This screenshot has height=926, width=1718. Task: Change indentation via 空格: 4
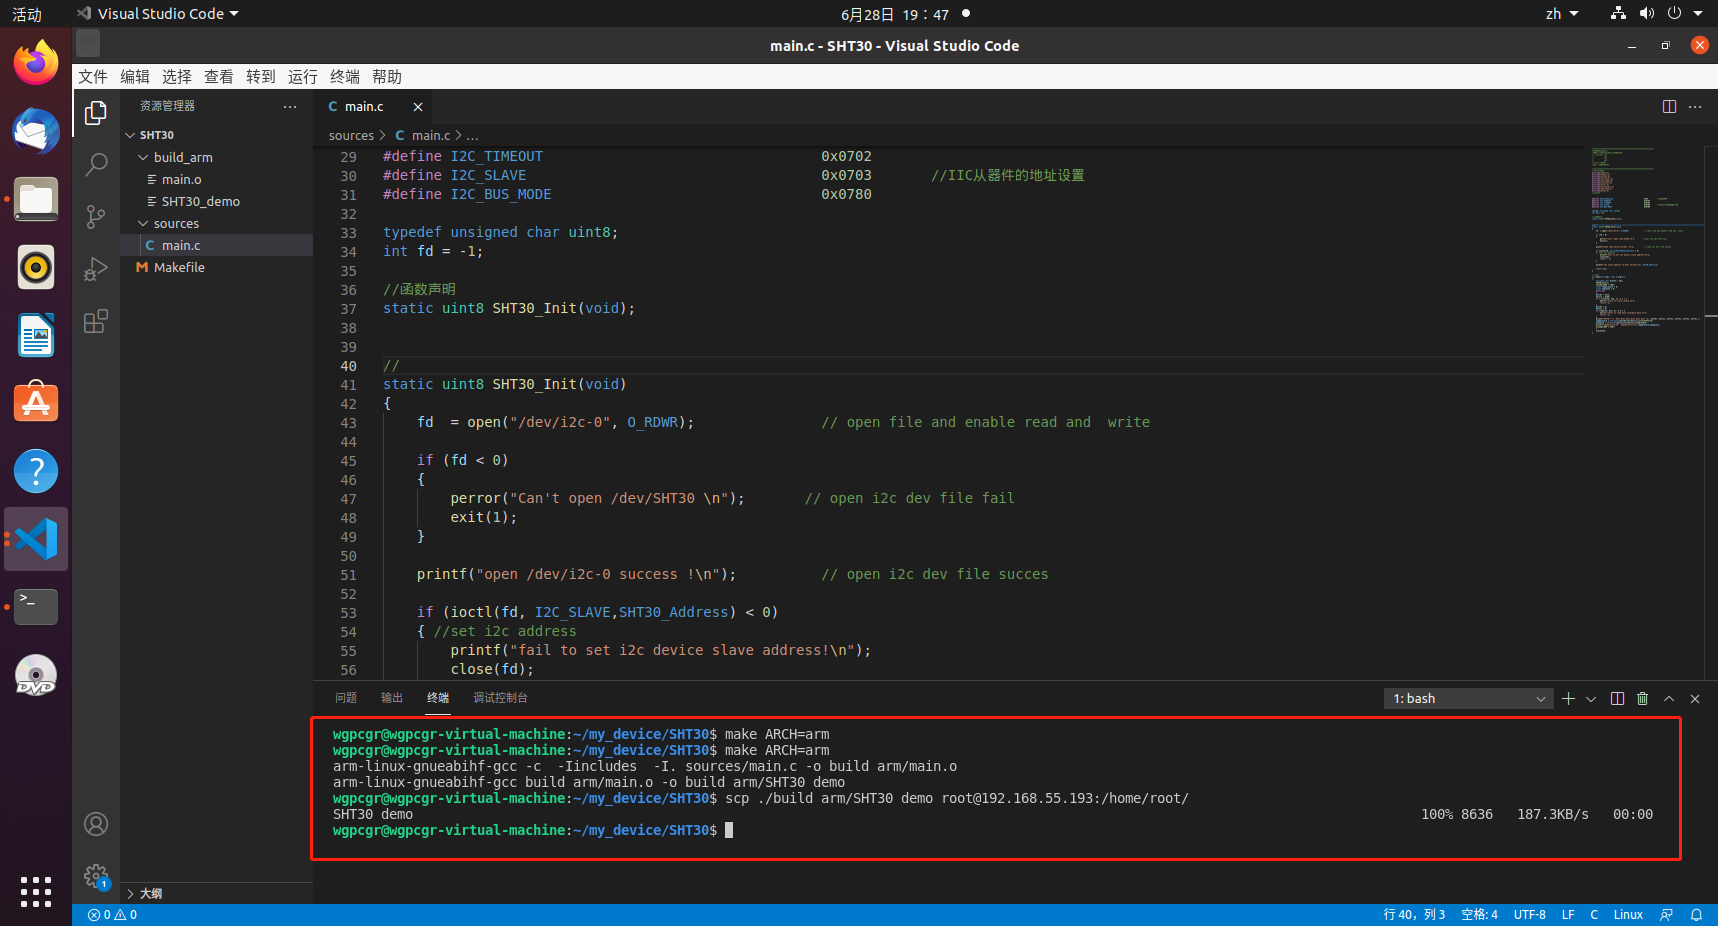(1480, 915)
